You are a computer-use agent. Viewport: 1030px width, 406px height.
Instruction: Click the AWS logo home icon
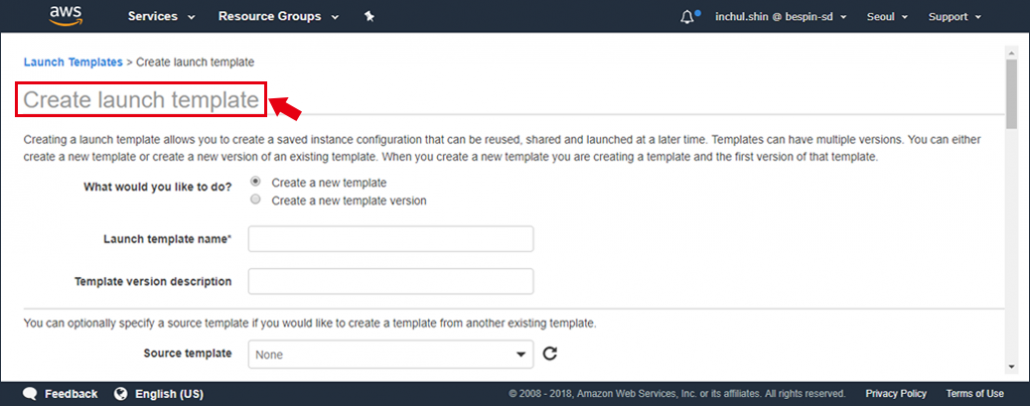tap(64, 16)
